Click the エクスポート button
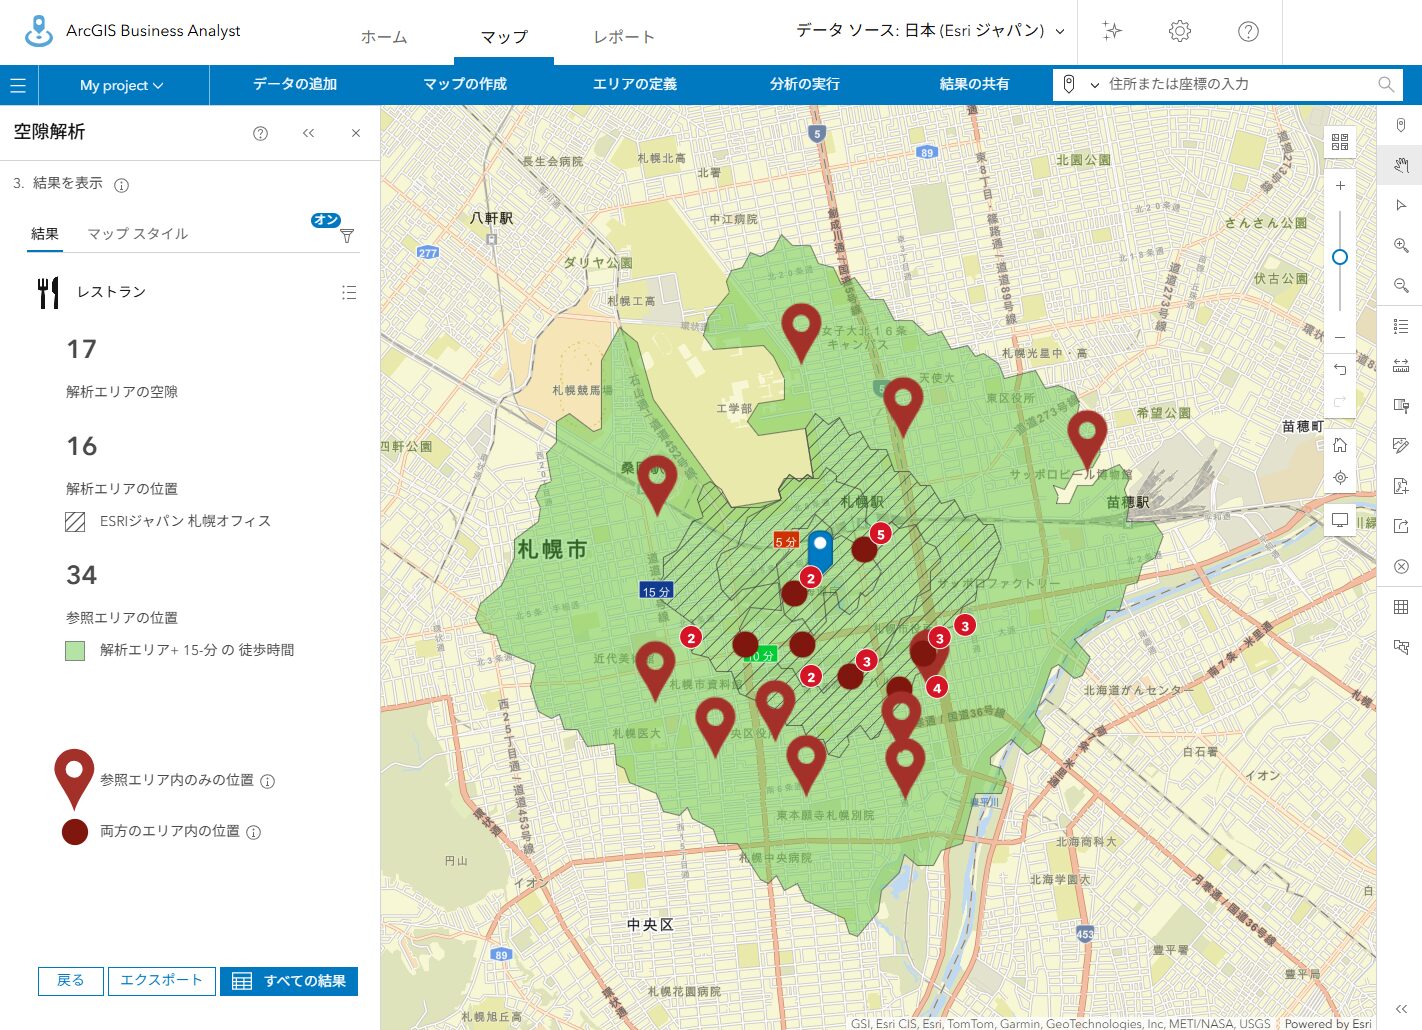This screenshot has width=1422, height=1030. (x=161, y=981)
